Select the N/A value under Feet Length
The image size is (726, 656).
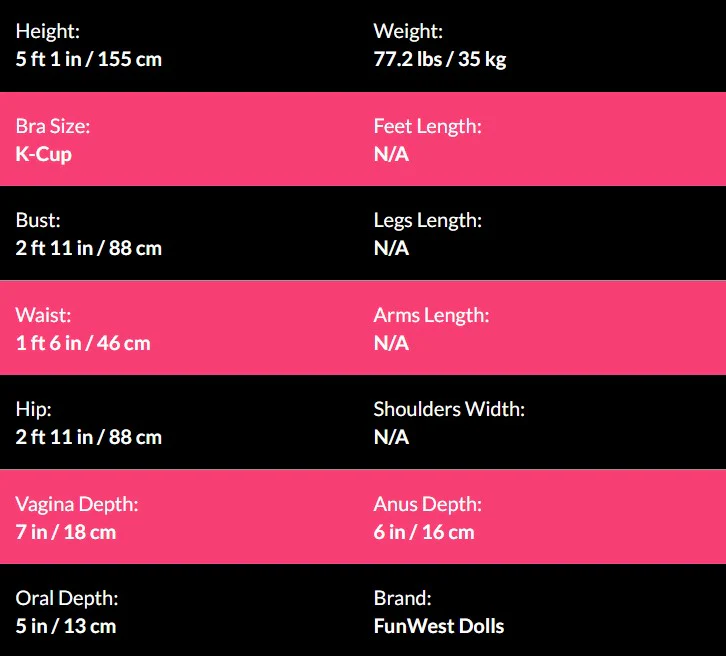coord(391,154)
